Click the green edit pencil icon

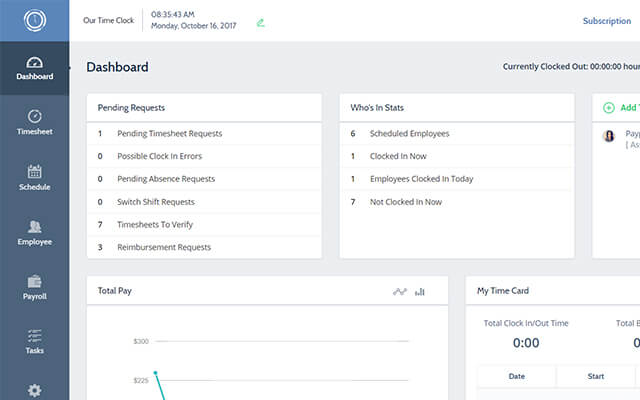click(261, 21)
